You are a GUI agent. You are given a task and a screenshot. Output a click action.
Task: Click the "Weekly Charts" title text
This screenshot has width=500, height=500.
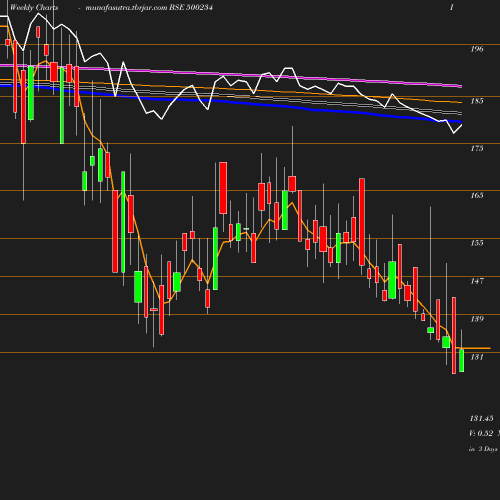(34, 7)
